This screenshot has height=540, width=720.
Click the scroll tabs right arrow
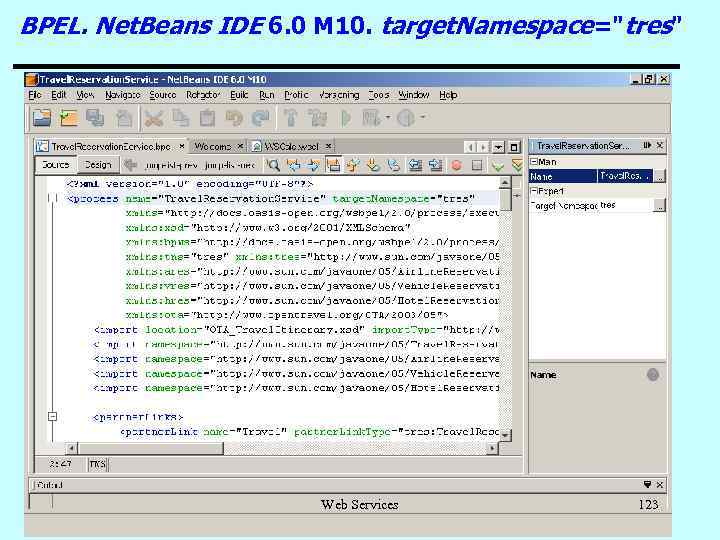483,147
